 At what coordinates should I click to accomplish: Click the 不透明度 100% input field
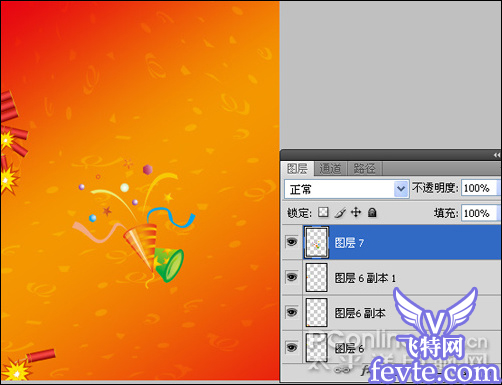479,188
